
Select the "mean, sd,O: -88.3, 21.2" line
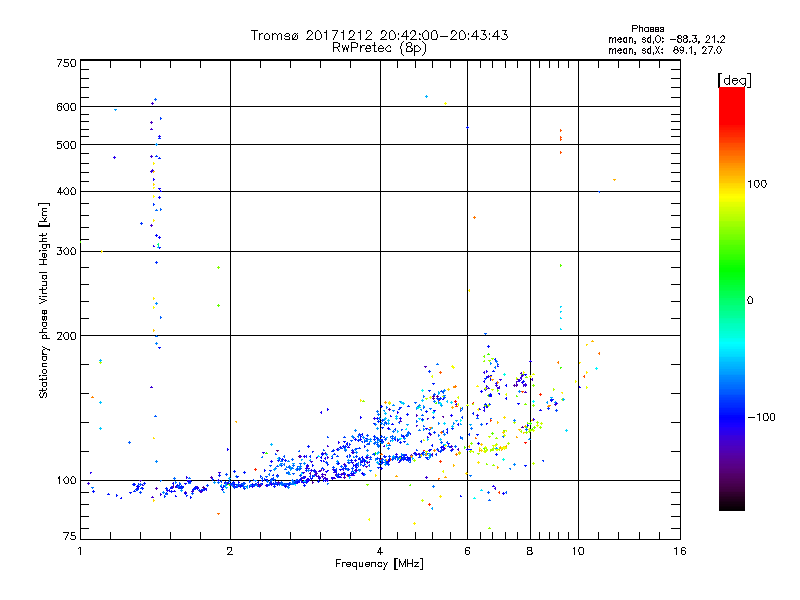click(666, 39)
